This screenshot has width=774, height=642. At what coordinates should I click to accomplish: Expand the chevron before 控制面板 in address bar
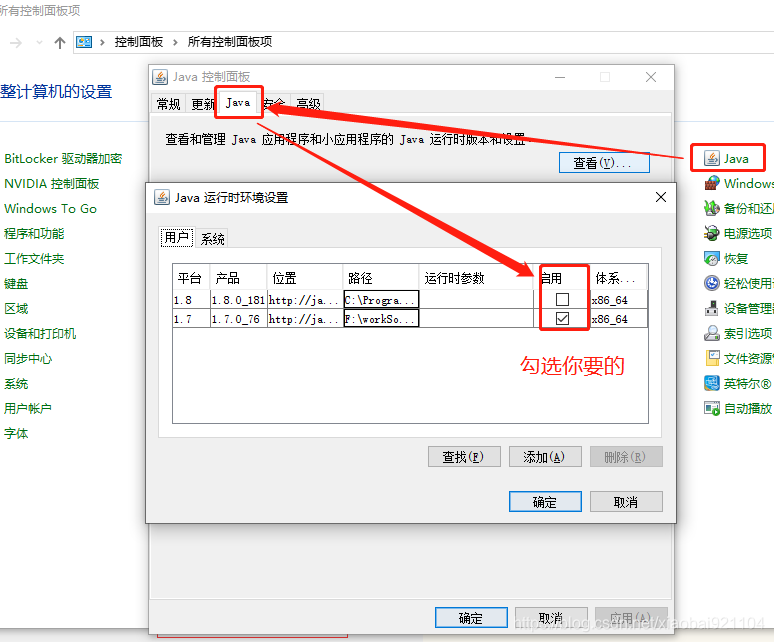[x=102, y=42]
